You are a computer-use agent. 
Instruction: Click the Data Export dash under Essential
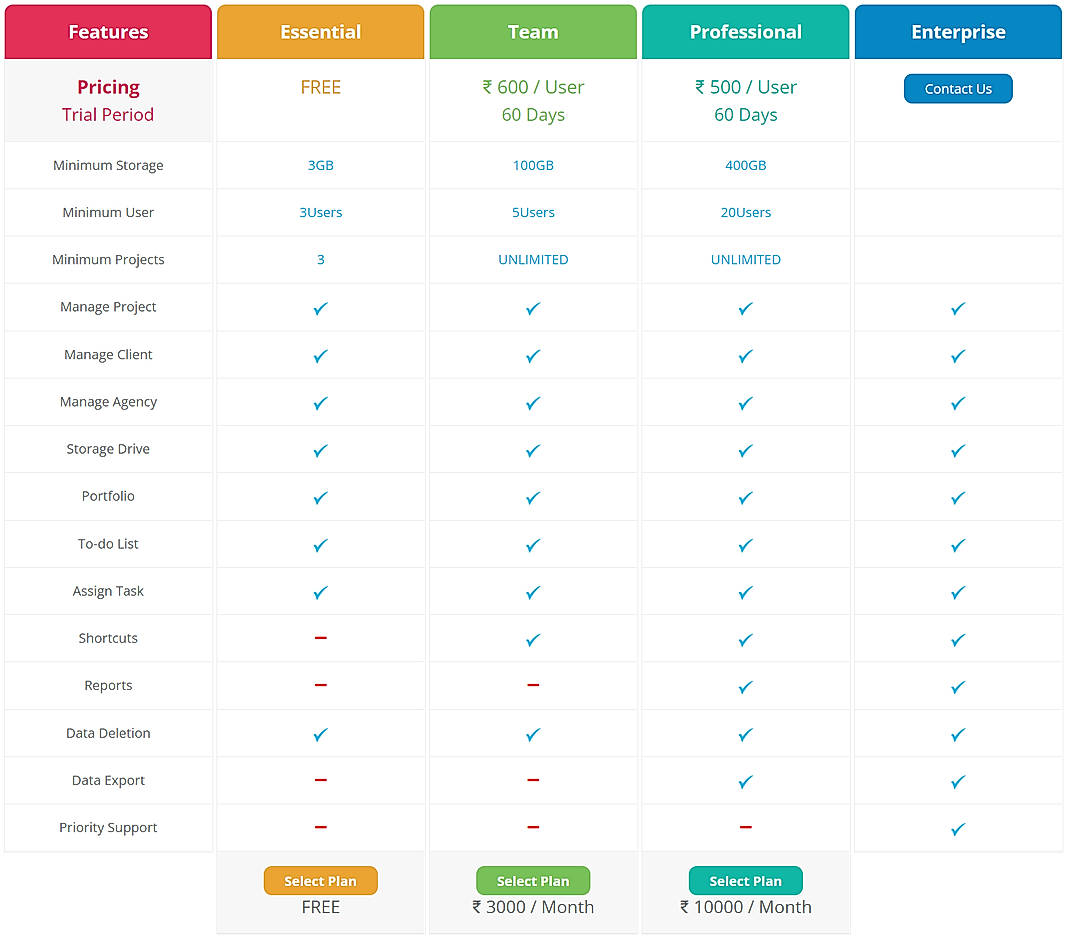click(321, 781)
